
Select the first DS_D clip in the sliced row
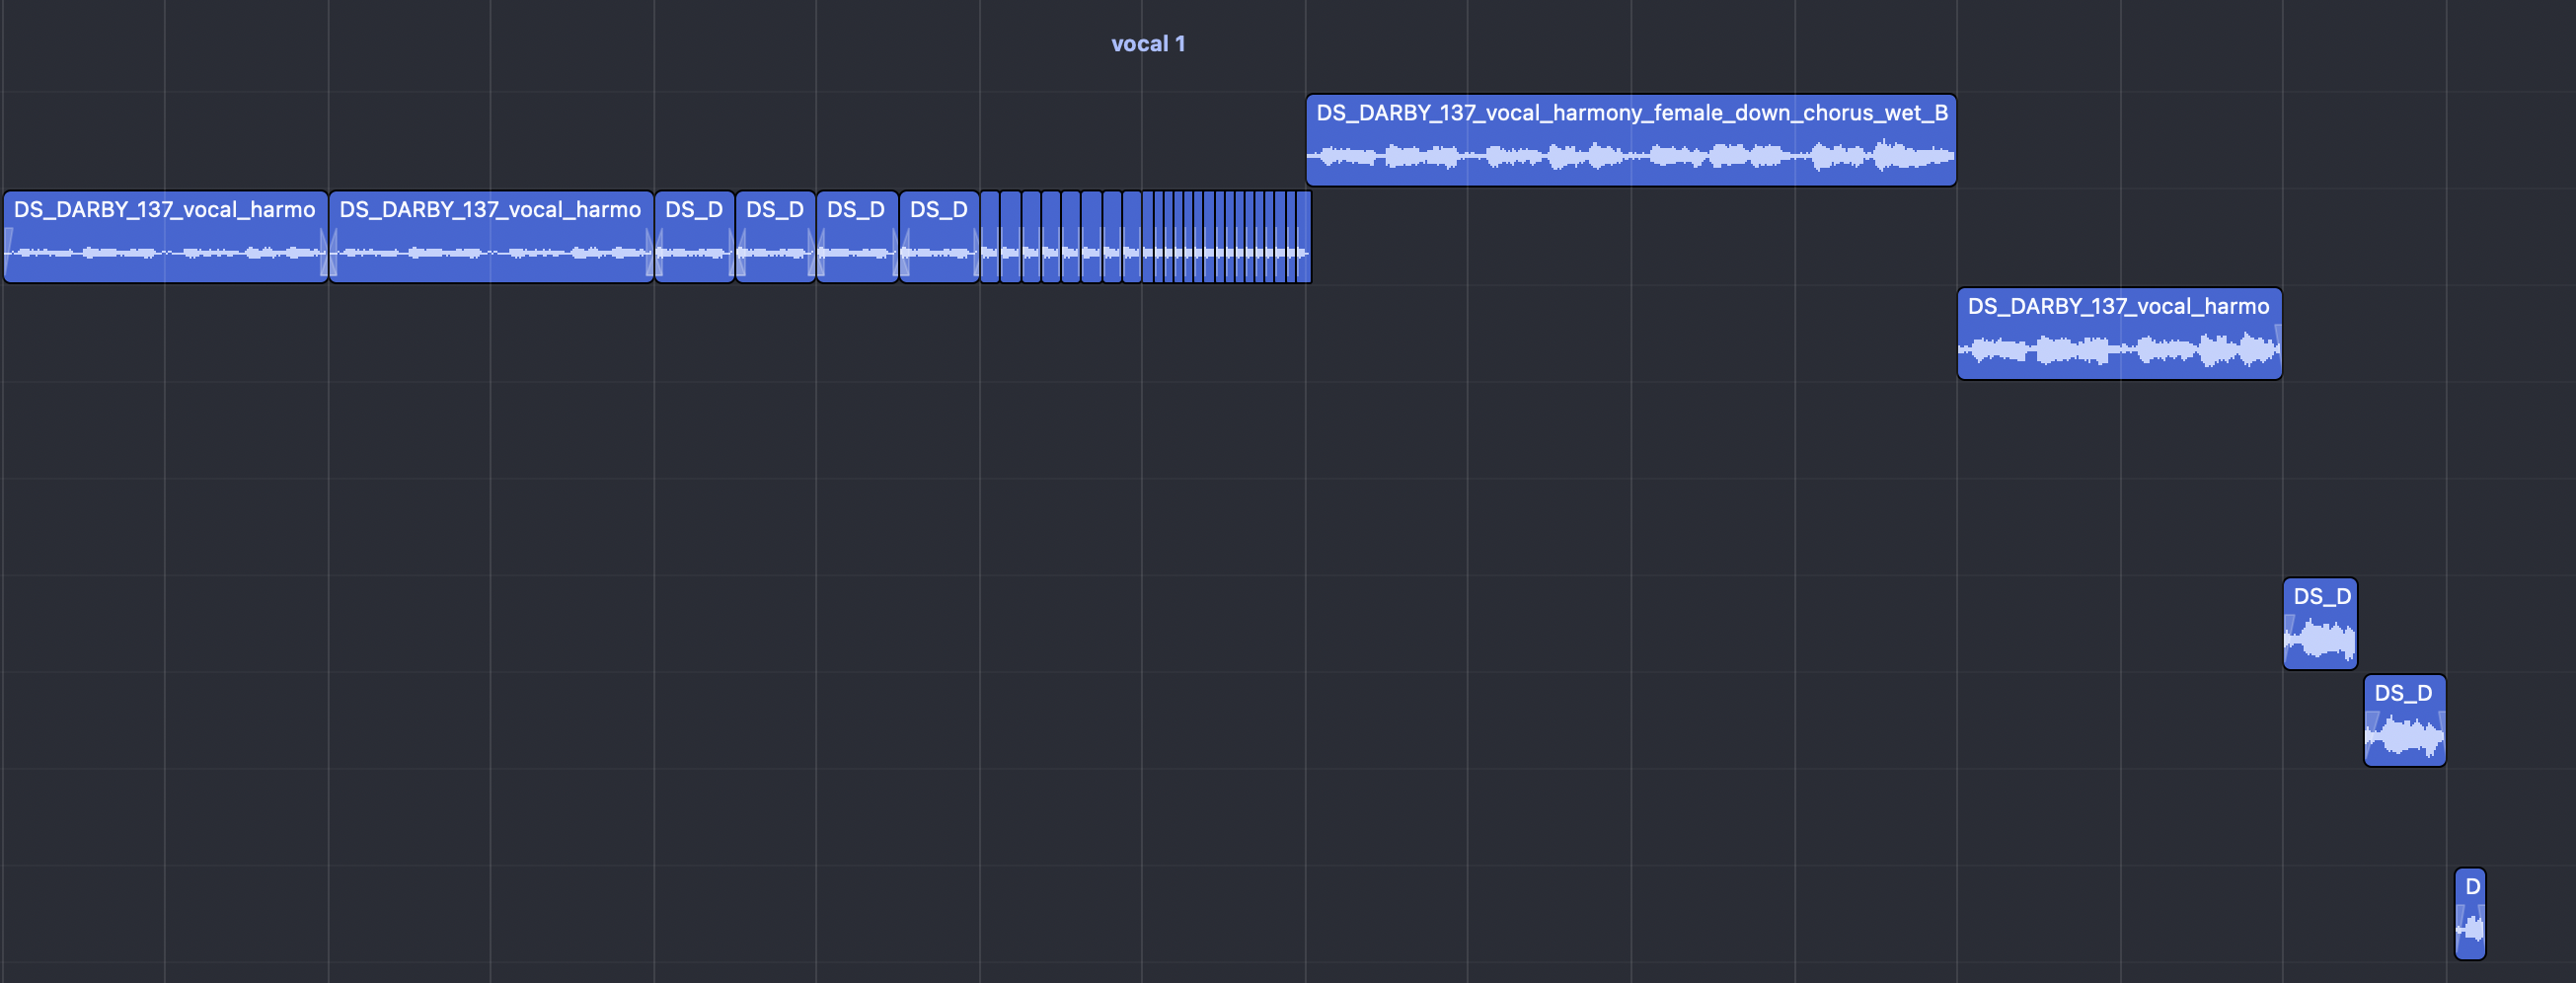(695, 237)
